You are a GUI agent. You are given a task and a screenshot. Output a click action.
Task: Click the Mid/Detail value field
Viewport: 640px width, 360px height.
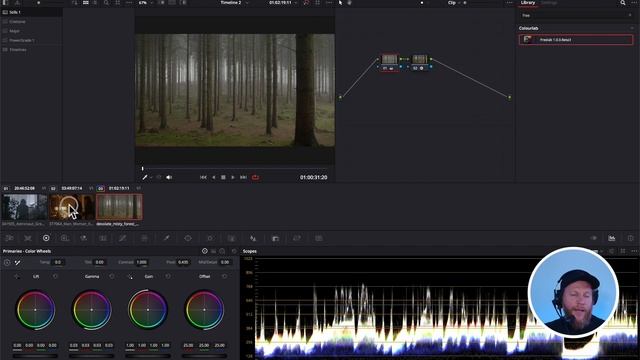tap(225, 262)
